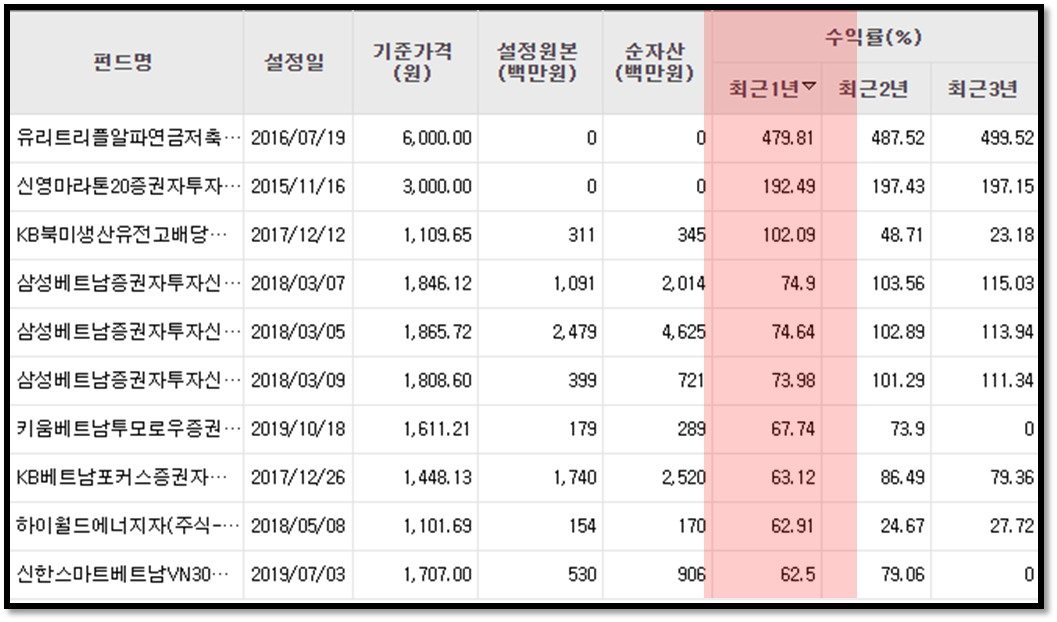Open fund 키움베트남투모로우증권…
Image resolution: width=1057 pixels, height=622 pixels.
(x=128, y=429)
